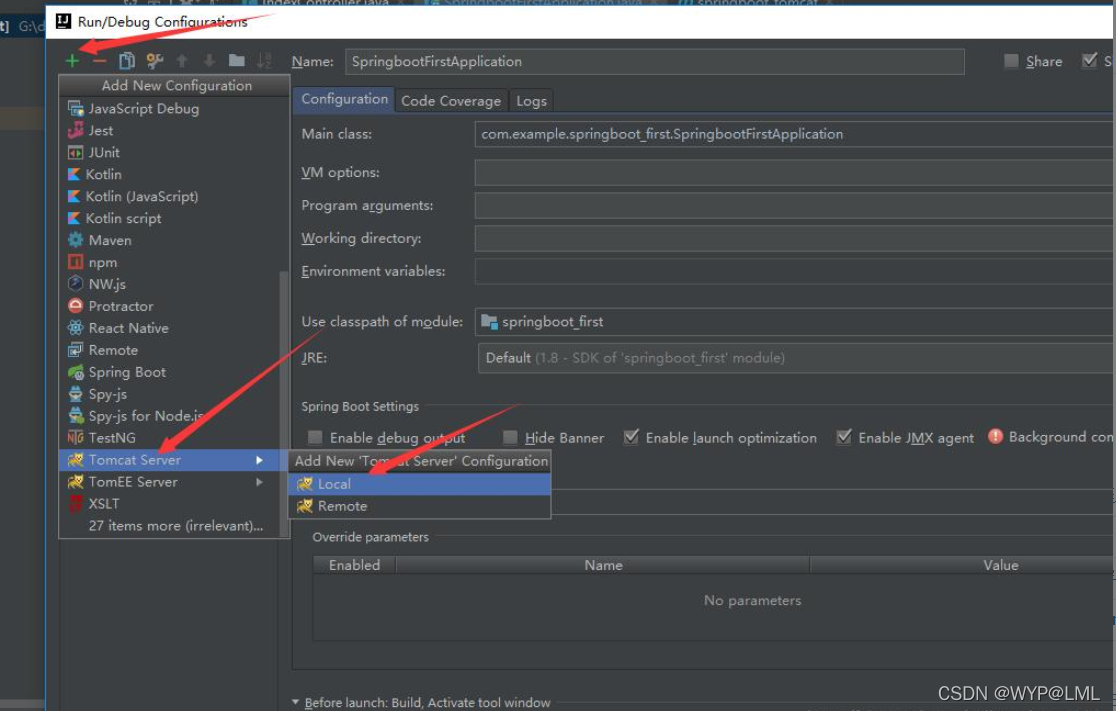
Task: Select Jest configuration type
Action: pyautogui.click(x=174, y=131)
